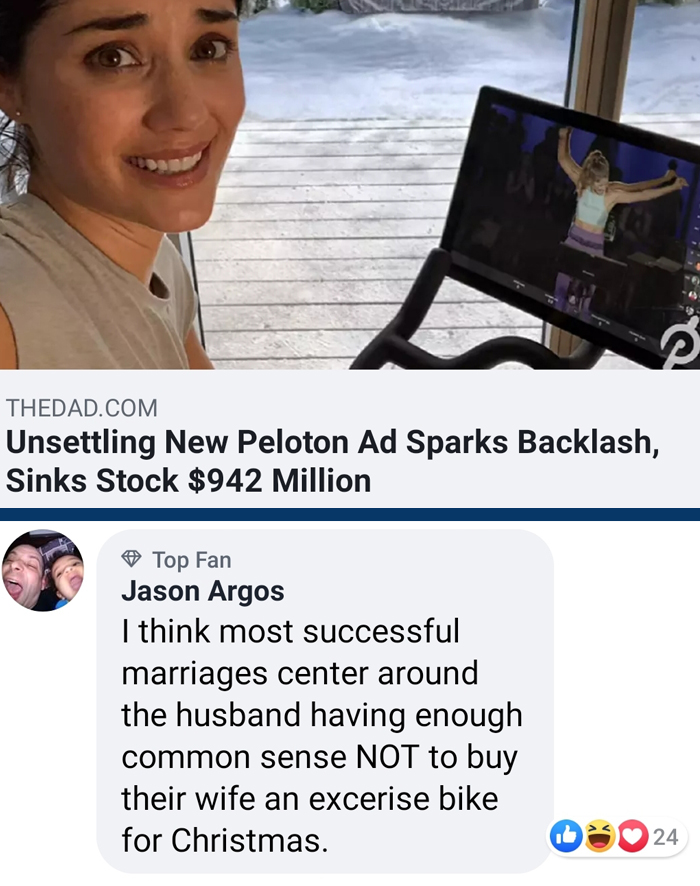700x886 pixels.
Task: Click the "Sinks Stock $942 Million" headline line
Action: [x=188, y=481]
